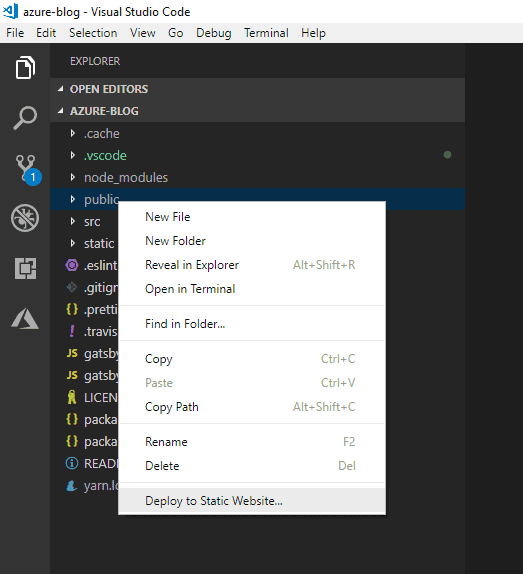The image size is (523, 574).
Task: Click the second gatsby file's JS icon
Action: 72,375
